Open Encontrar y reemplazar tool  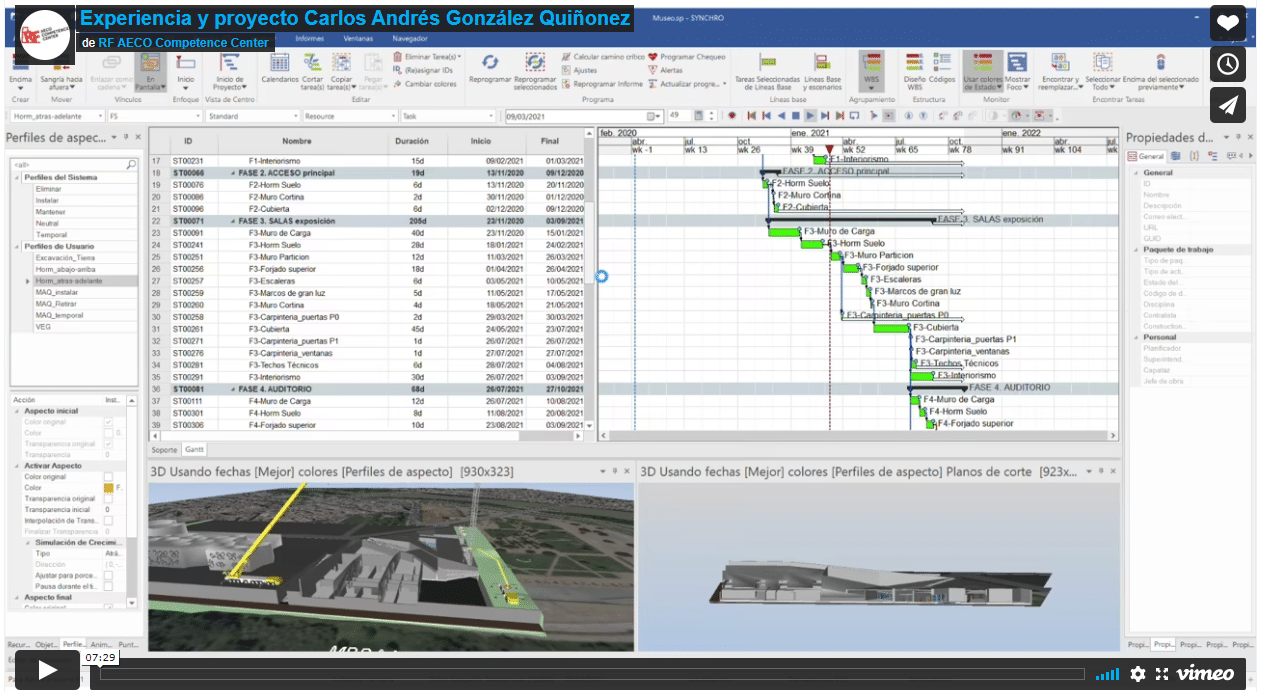pos(1060,70)
